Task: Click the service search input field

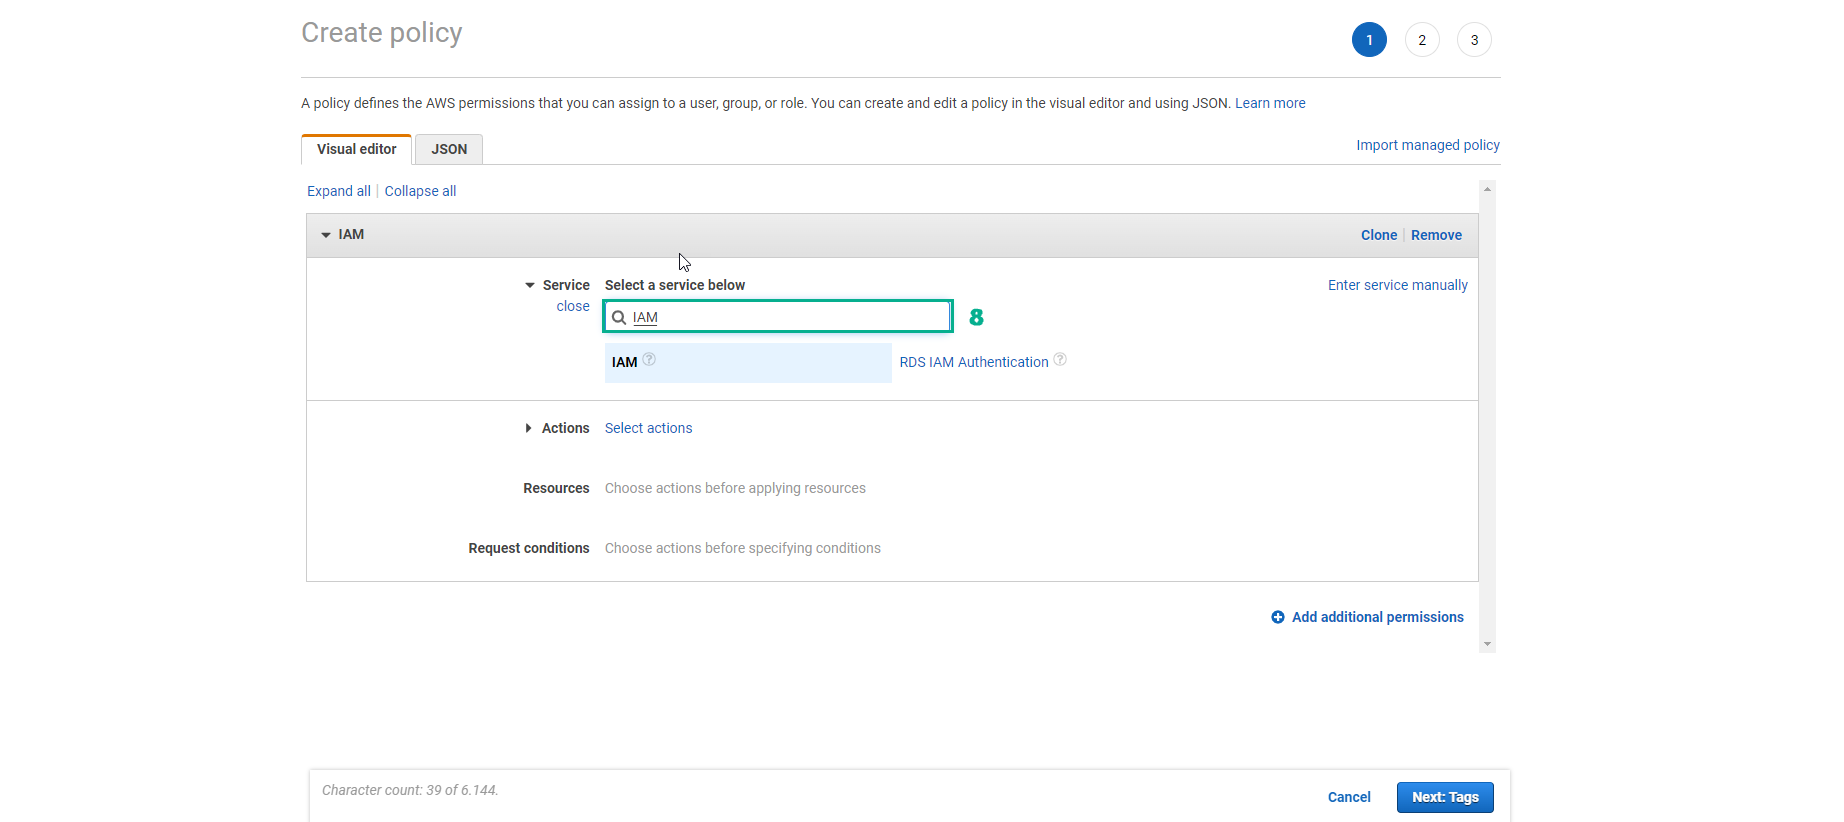Action: [x=778, y=317]
